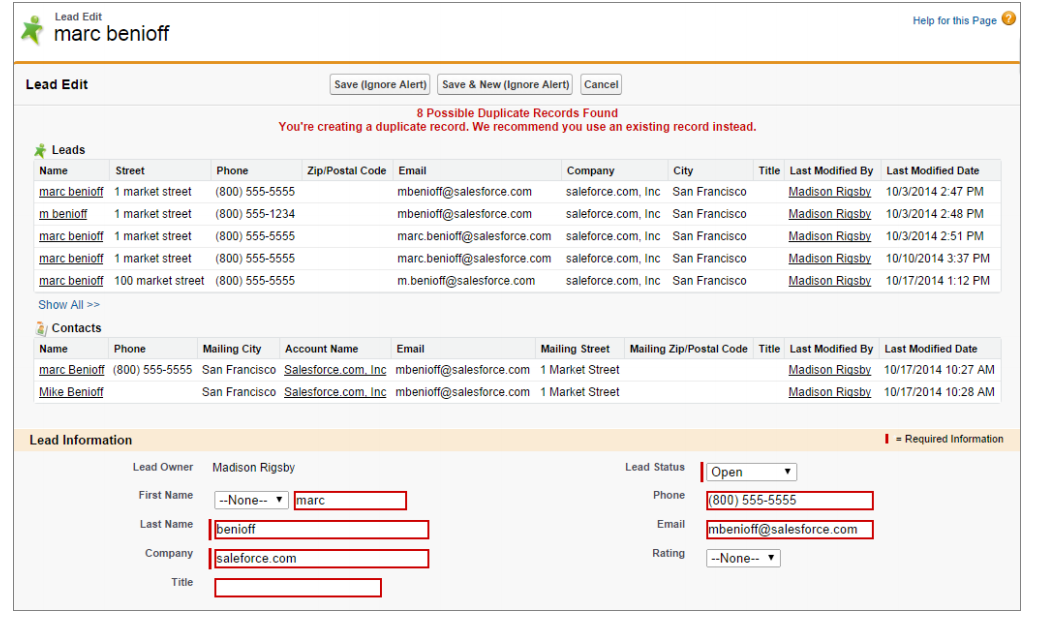This screenshot has width=1037, height=617.
Task: Open lead marc benioff at 100 market street
Action: [x=71, y=281]
